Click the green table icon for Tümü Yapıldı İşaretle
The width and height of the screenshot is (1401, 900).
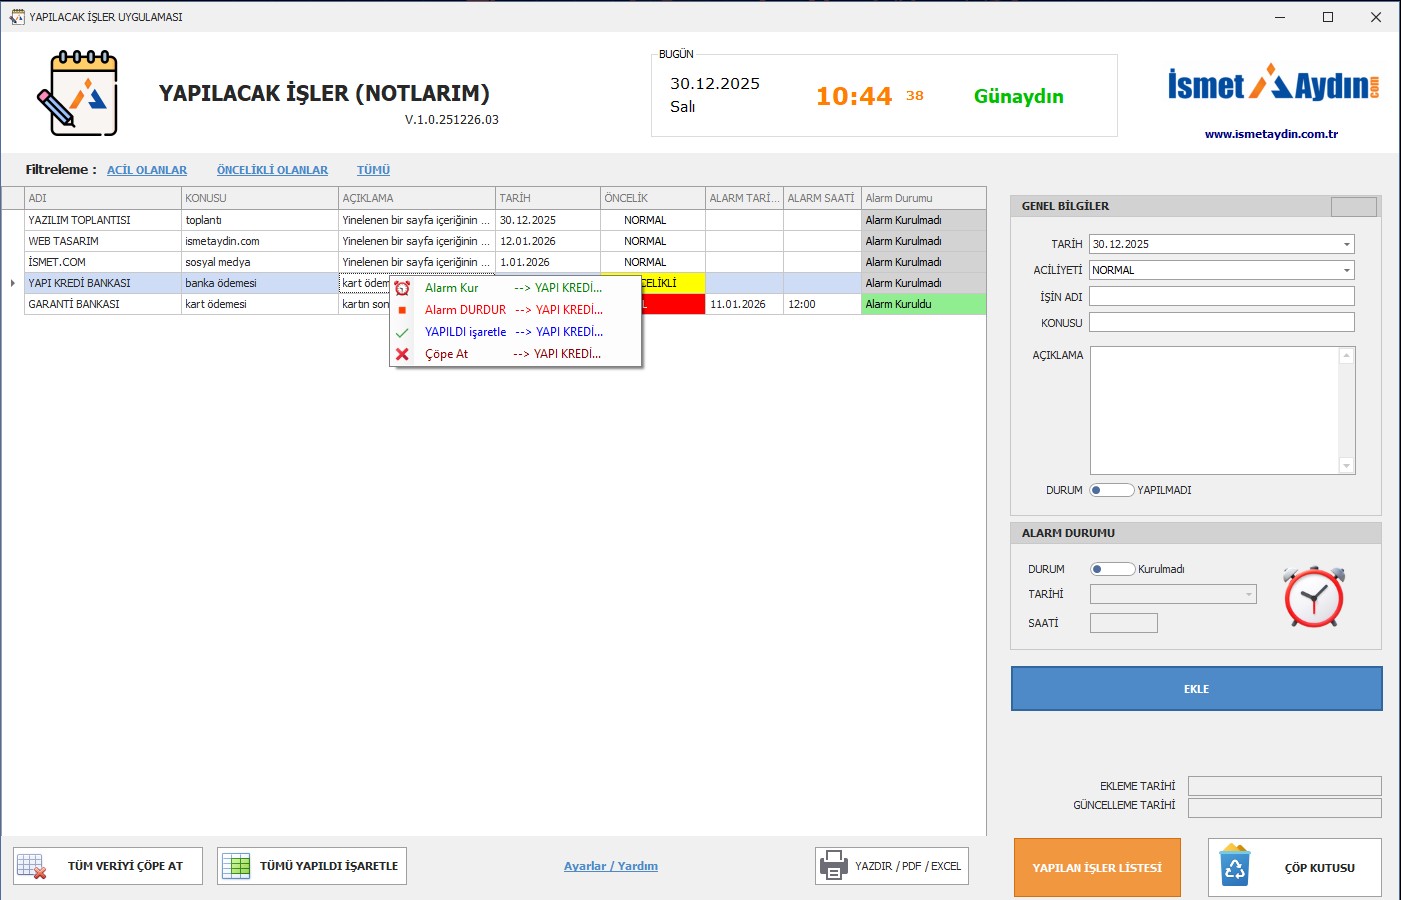click(236, 866)
